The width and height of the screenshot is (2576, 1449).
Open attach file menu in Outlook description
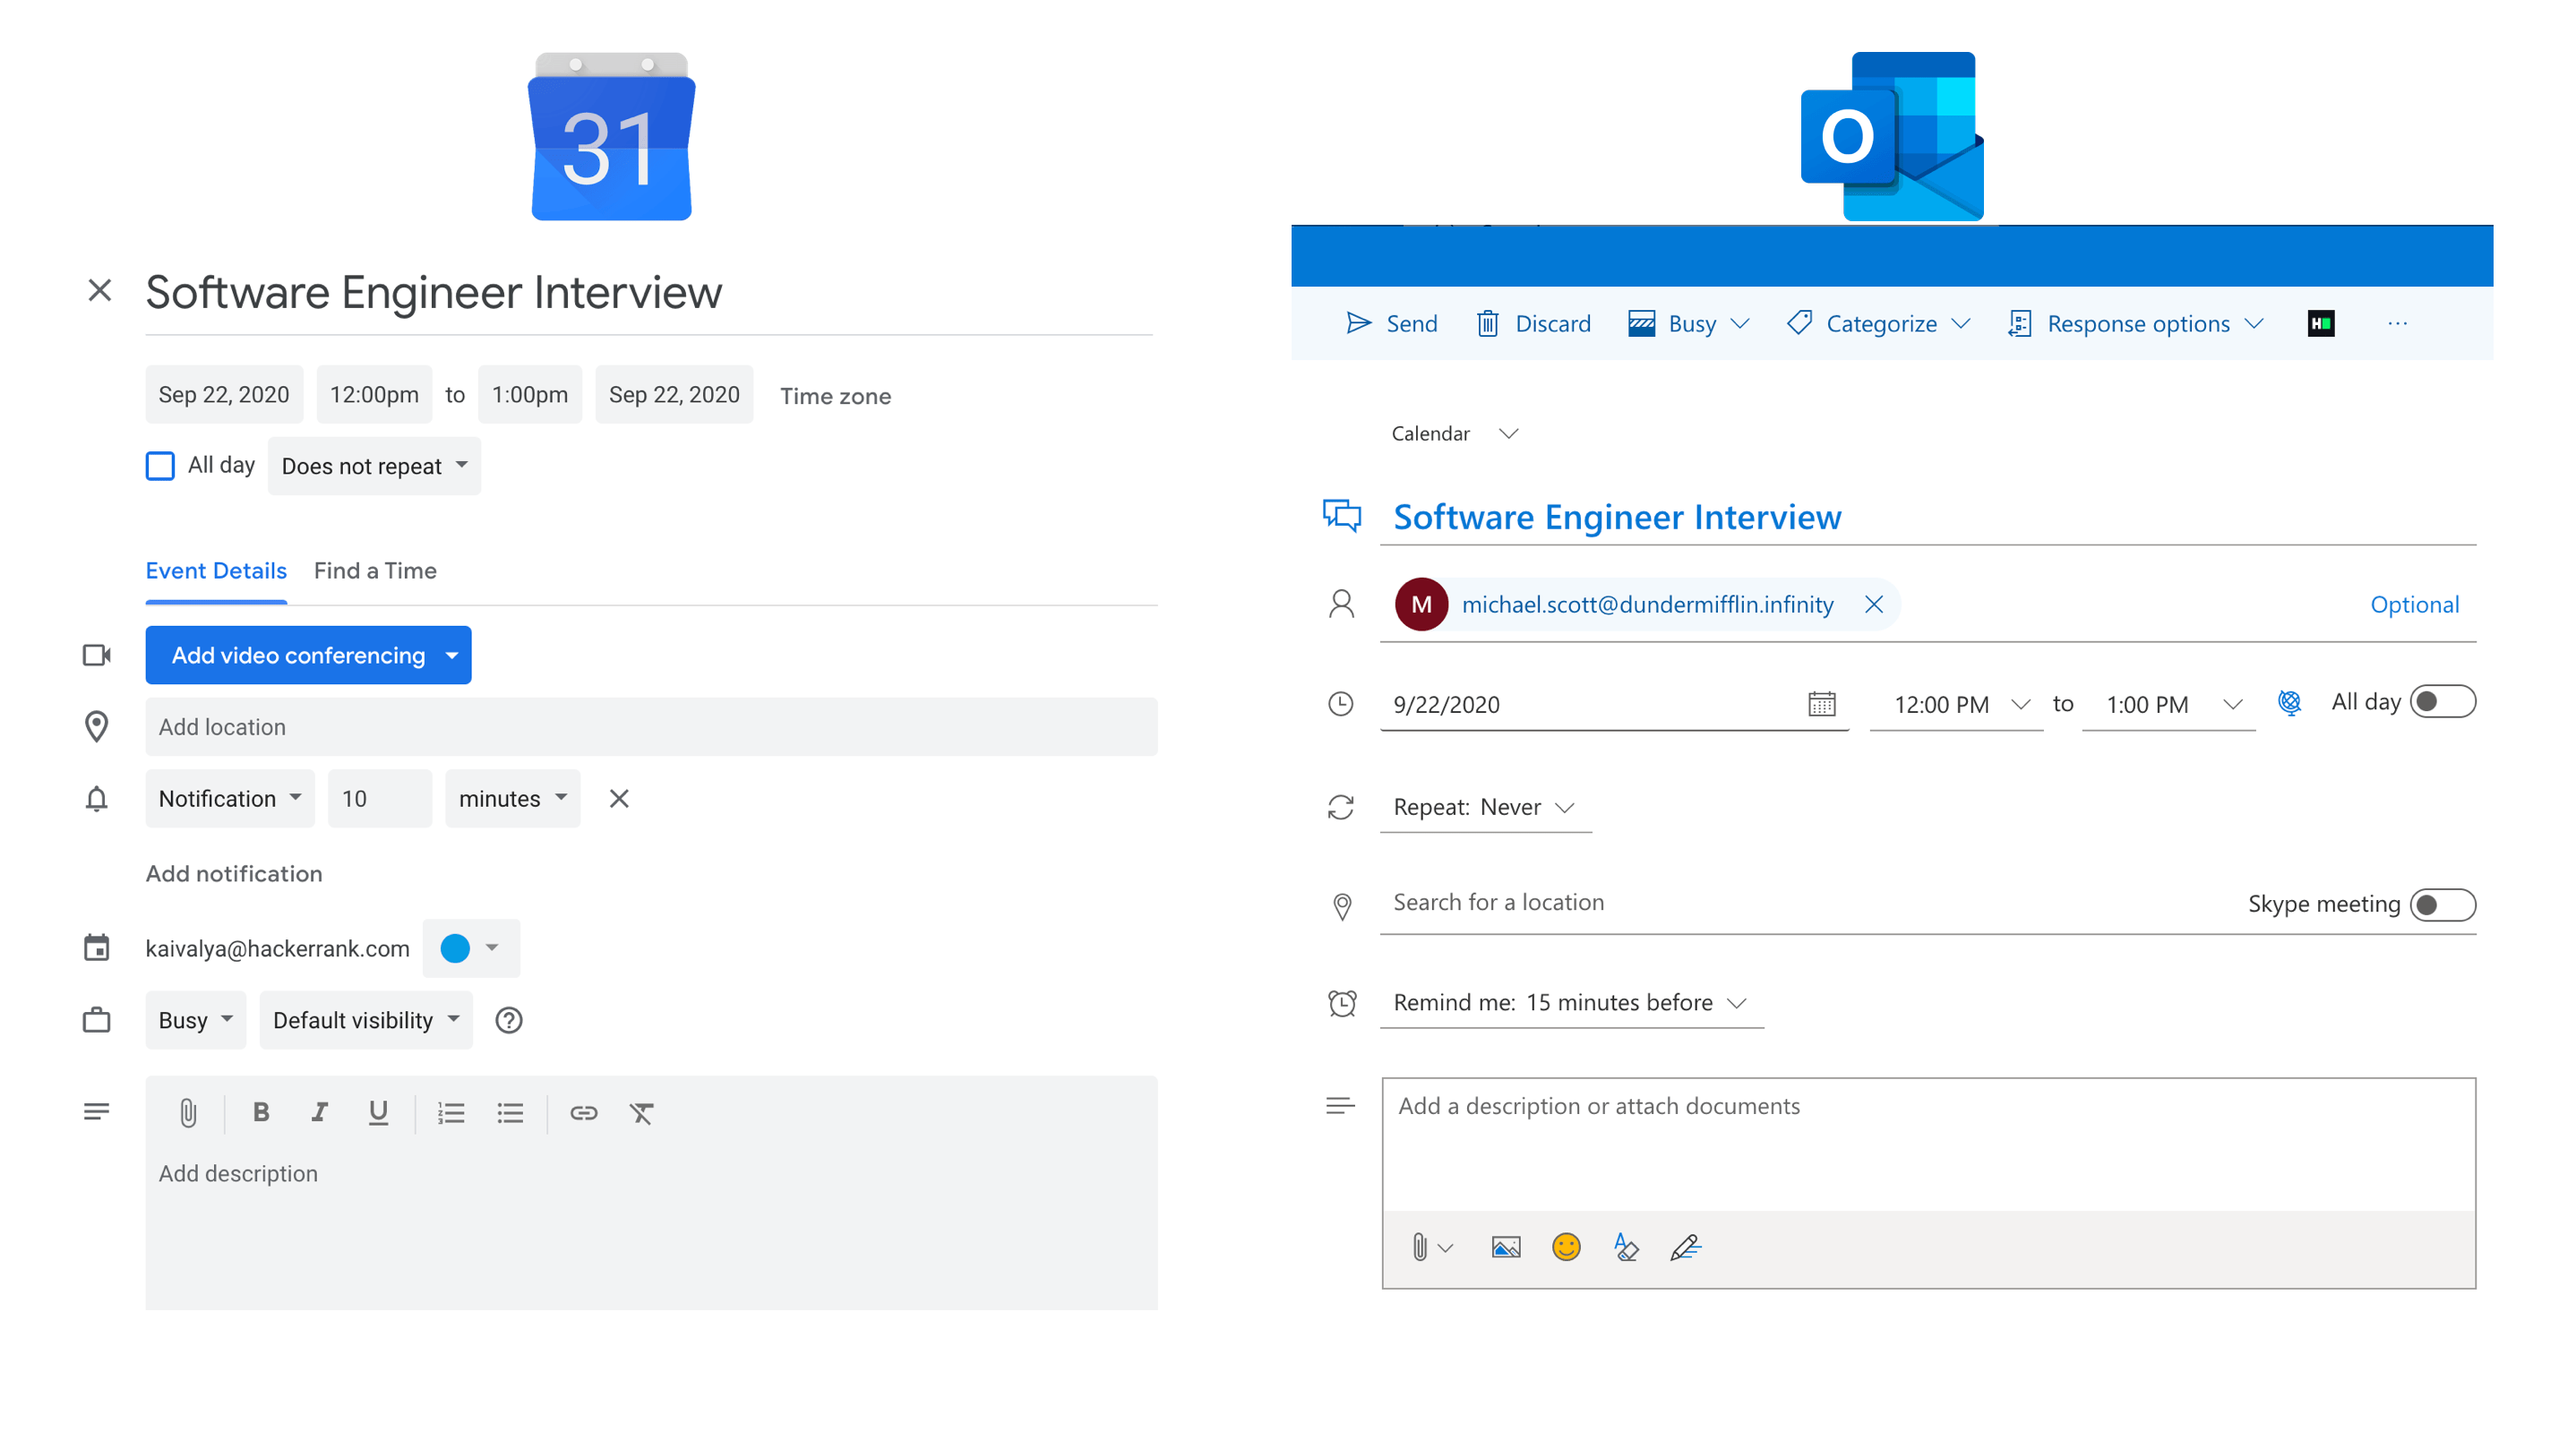coord(1431,1247)
